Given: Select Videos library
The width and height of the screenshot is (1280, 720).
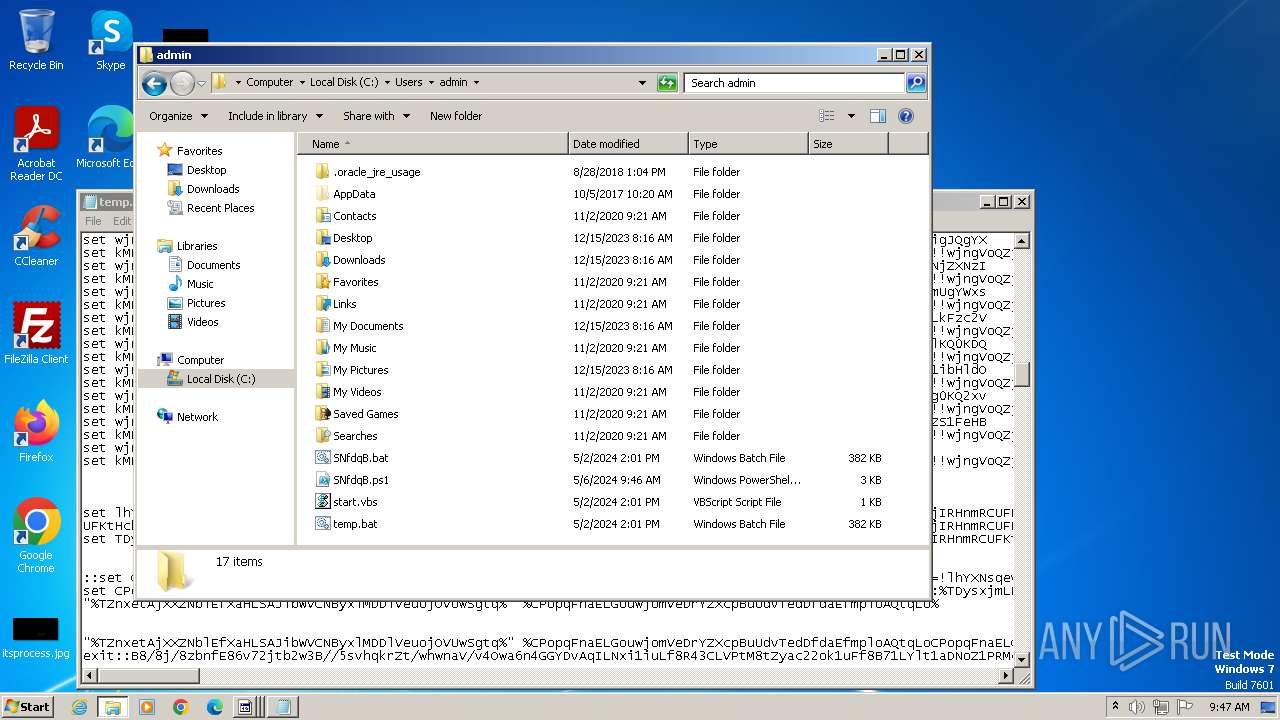Looking at the screenshot, I should (202, 322).
